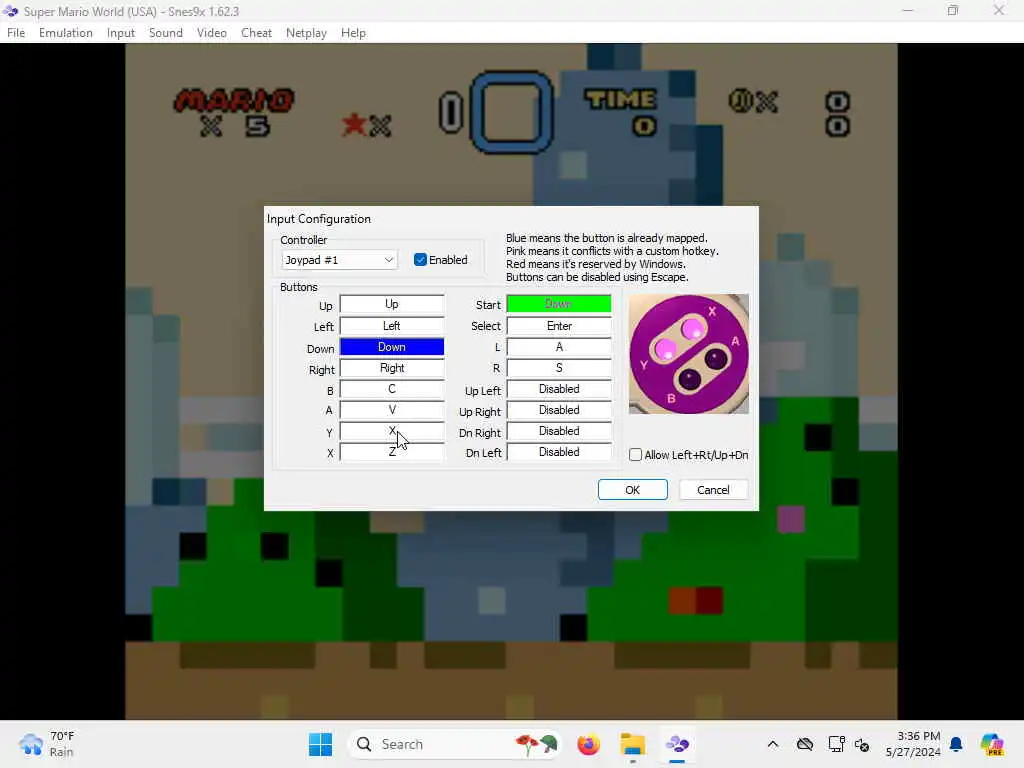The height and width of the screenshot is (768, 1024).
Task: Select the Select field mapped to Enter
Action: [559, 326]
